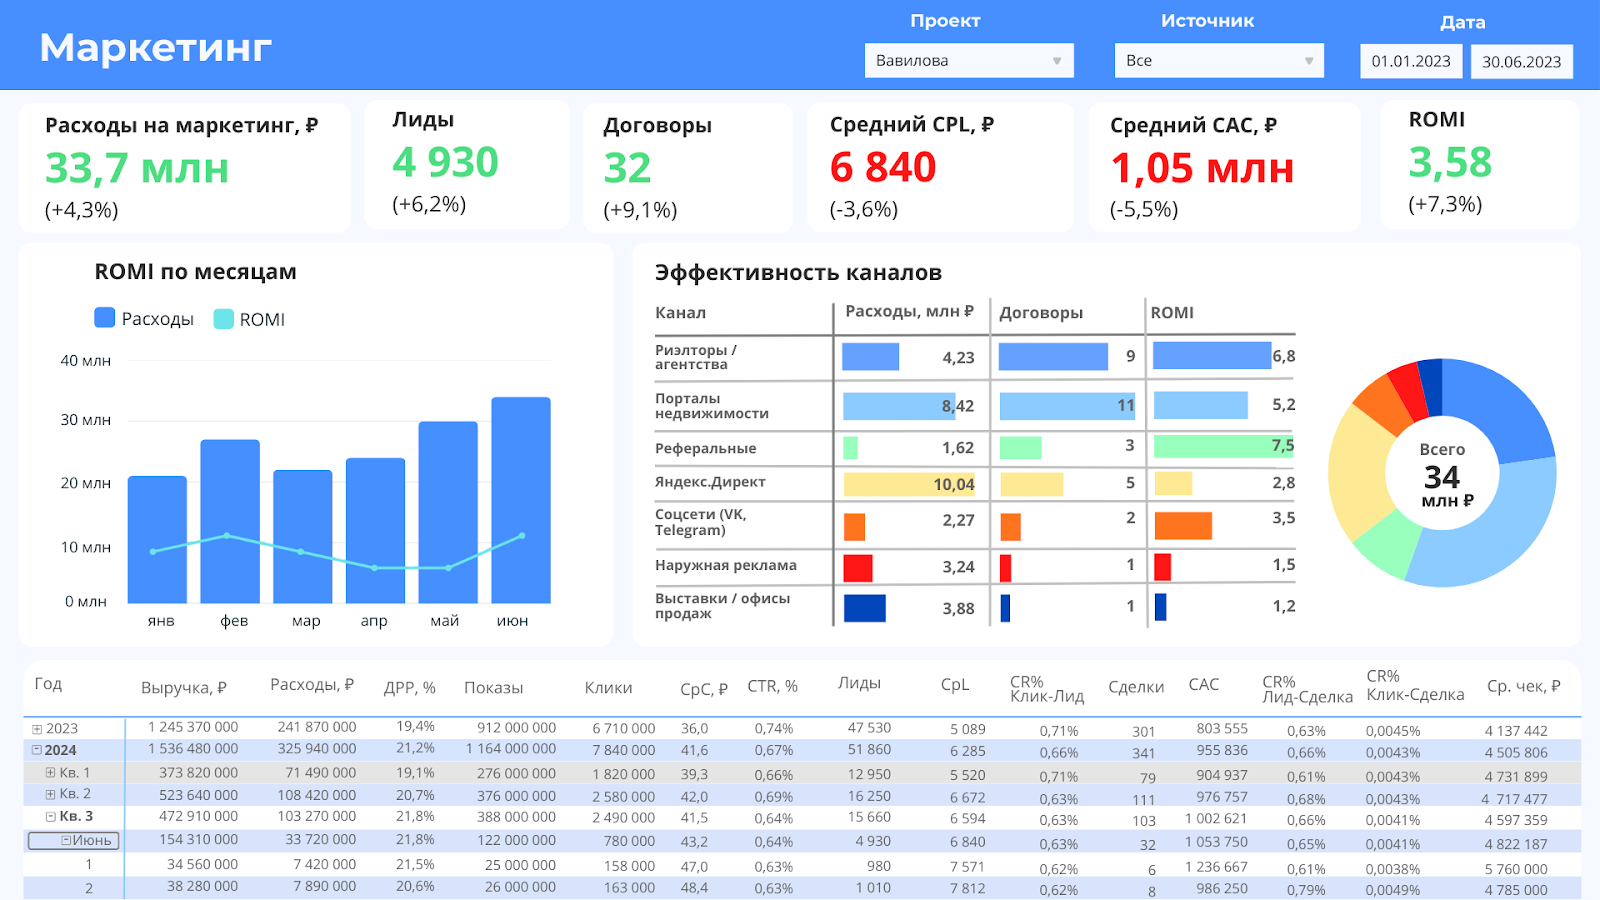Click the donut chart center total
This screenshot has height=900, width=1600.
(1442, 474)
